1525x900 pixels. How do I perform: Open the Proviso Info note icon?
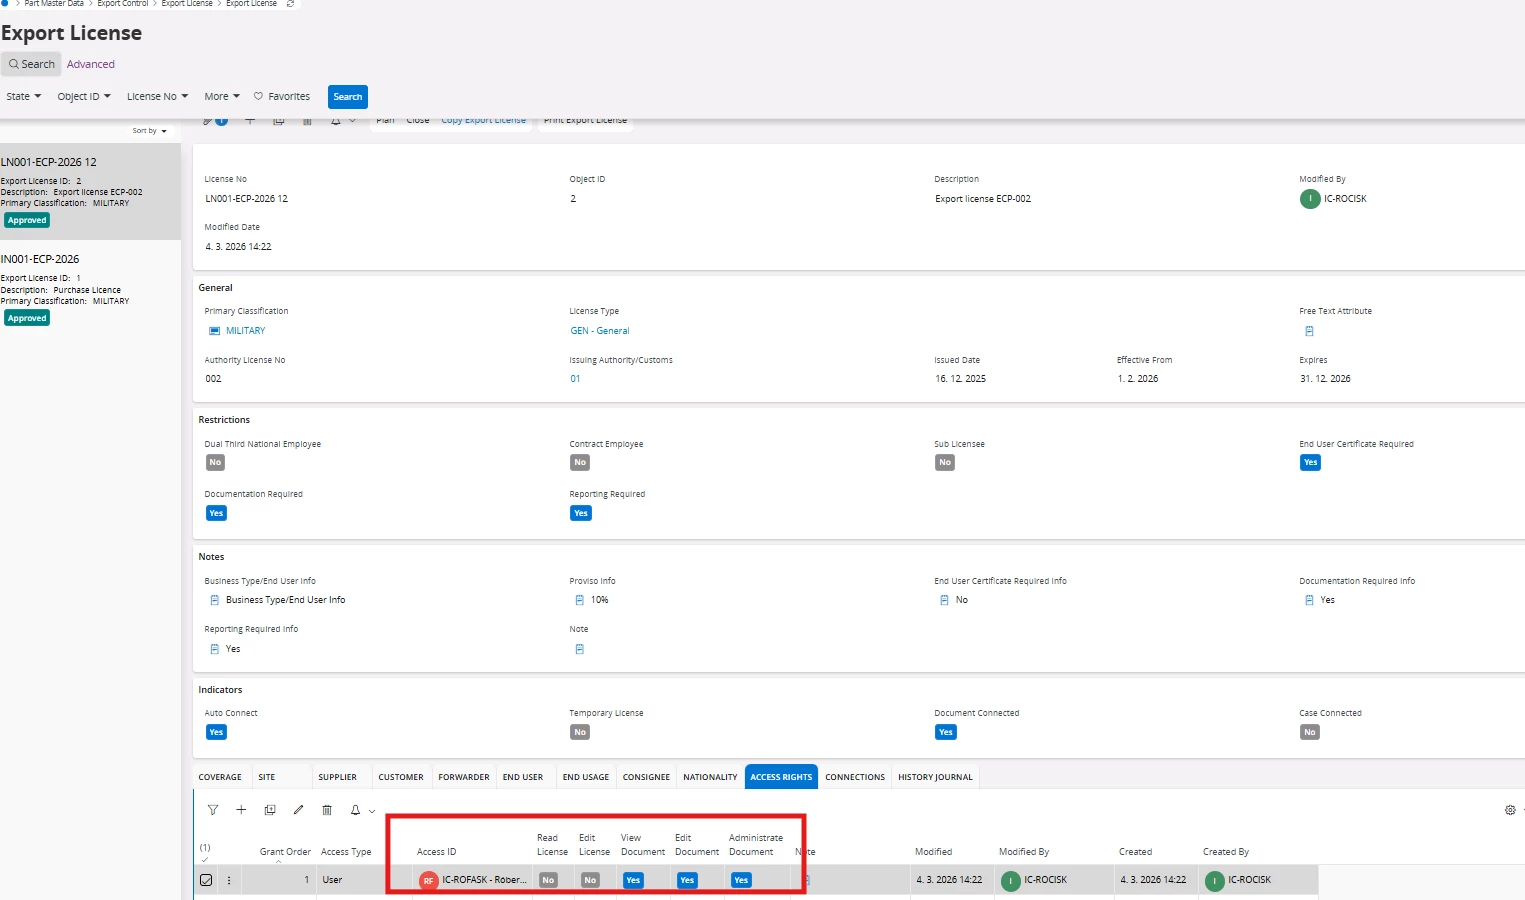579,600
